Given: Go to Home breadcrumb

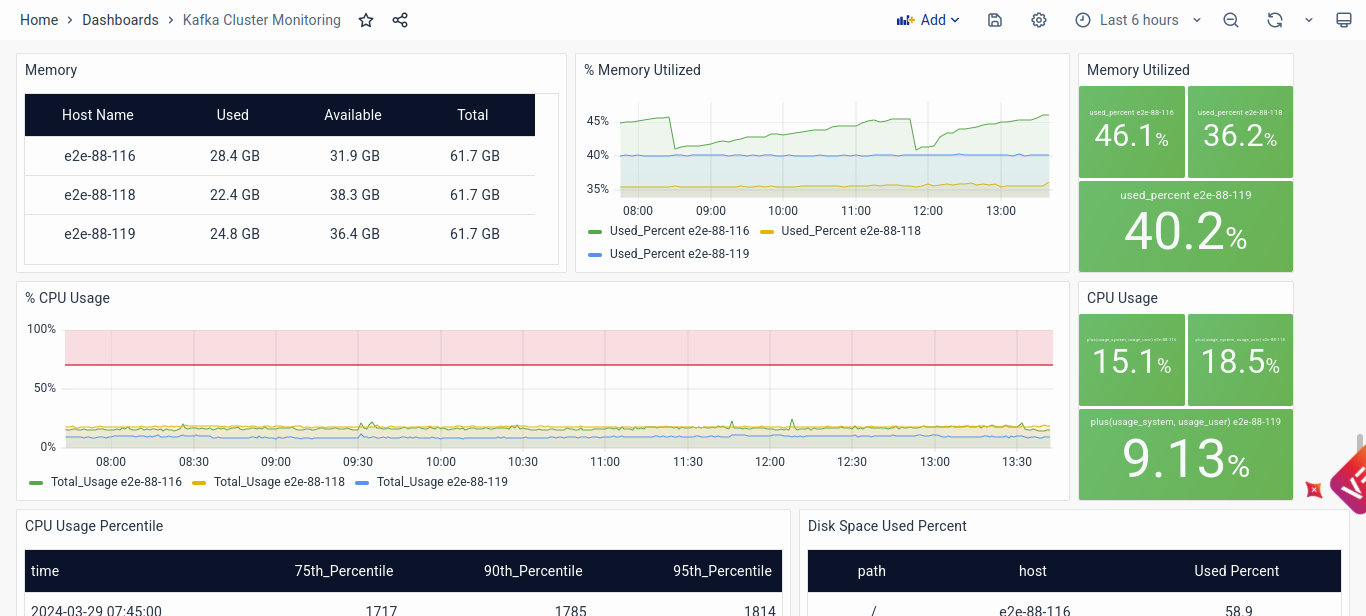Looking at the screenshot, I should 39,20.
